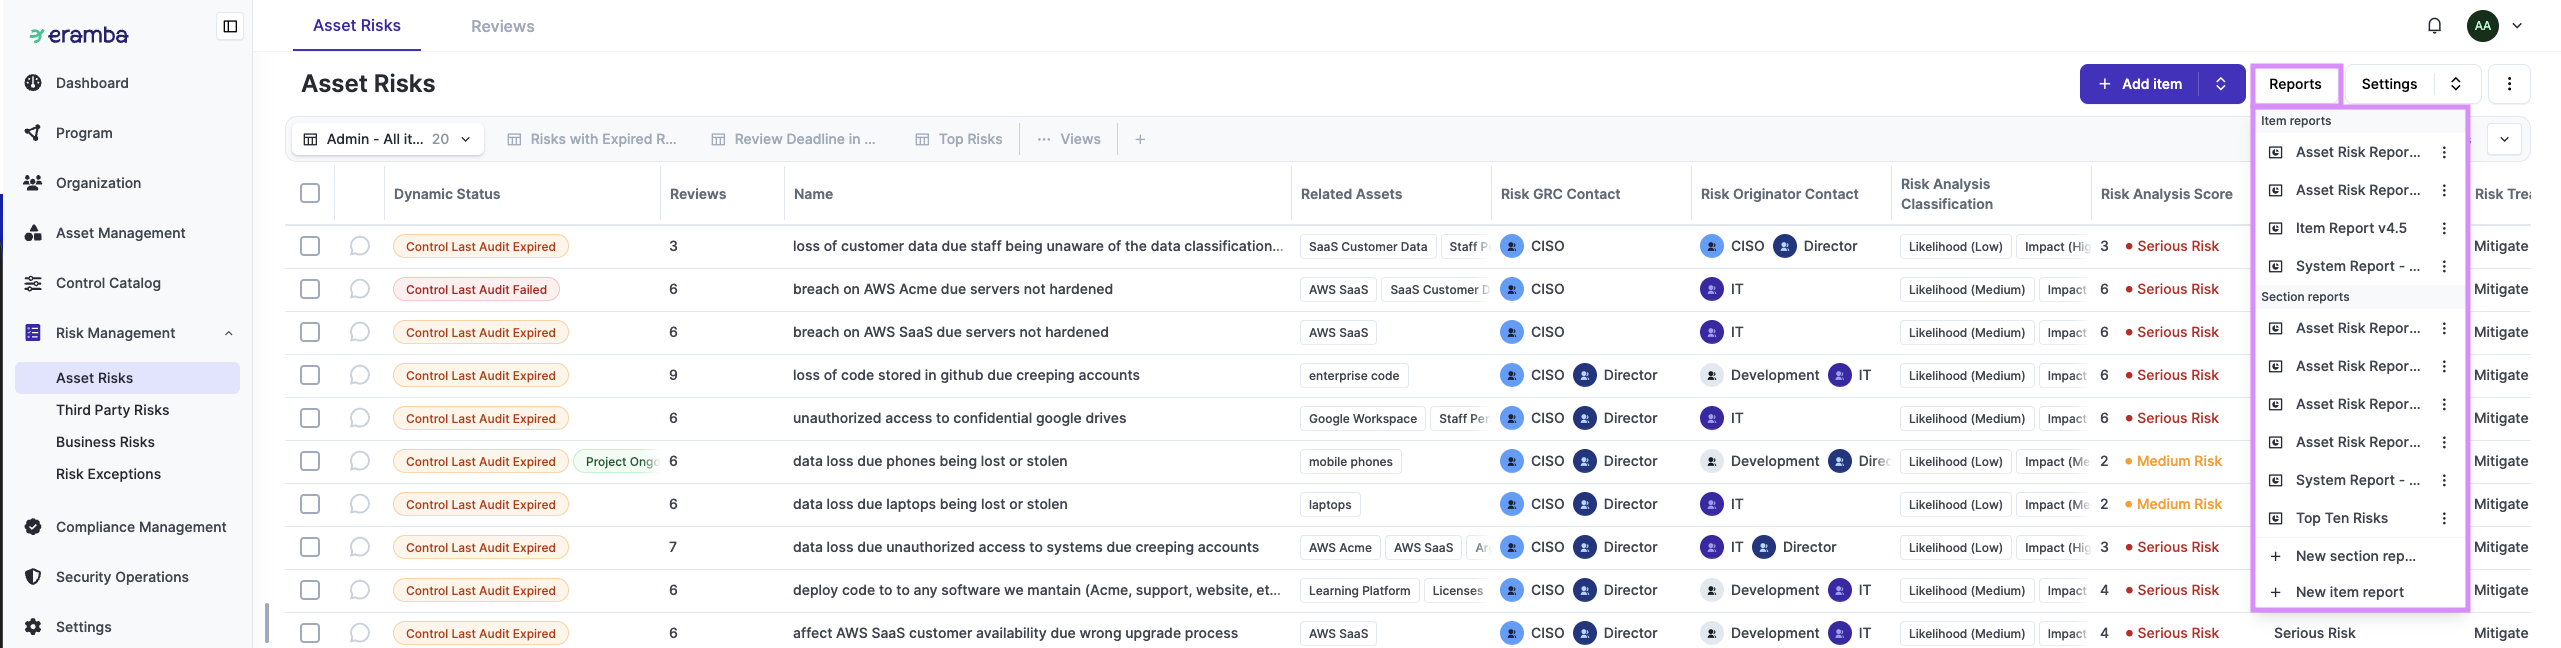The height and width of the screenshot is (648, 2561).
Task: Click the notifications bell icon
Action: coord(2435,26)
